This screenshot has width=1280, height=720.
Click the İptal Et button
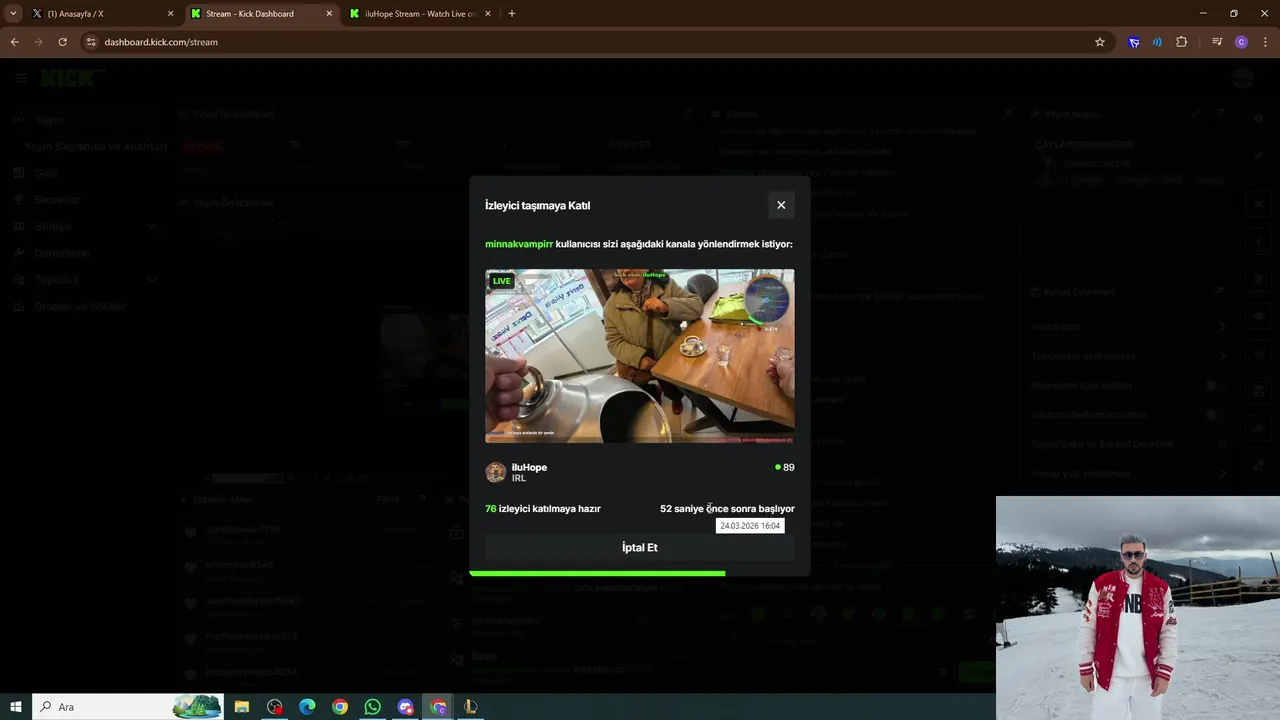point(640,547)
